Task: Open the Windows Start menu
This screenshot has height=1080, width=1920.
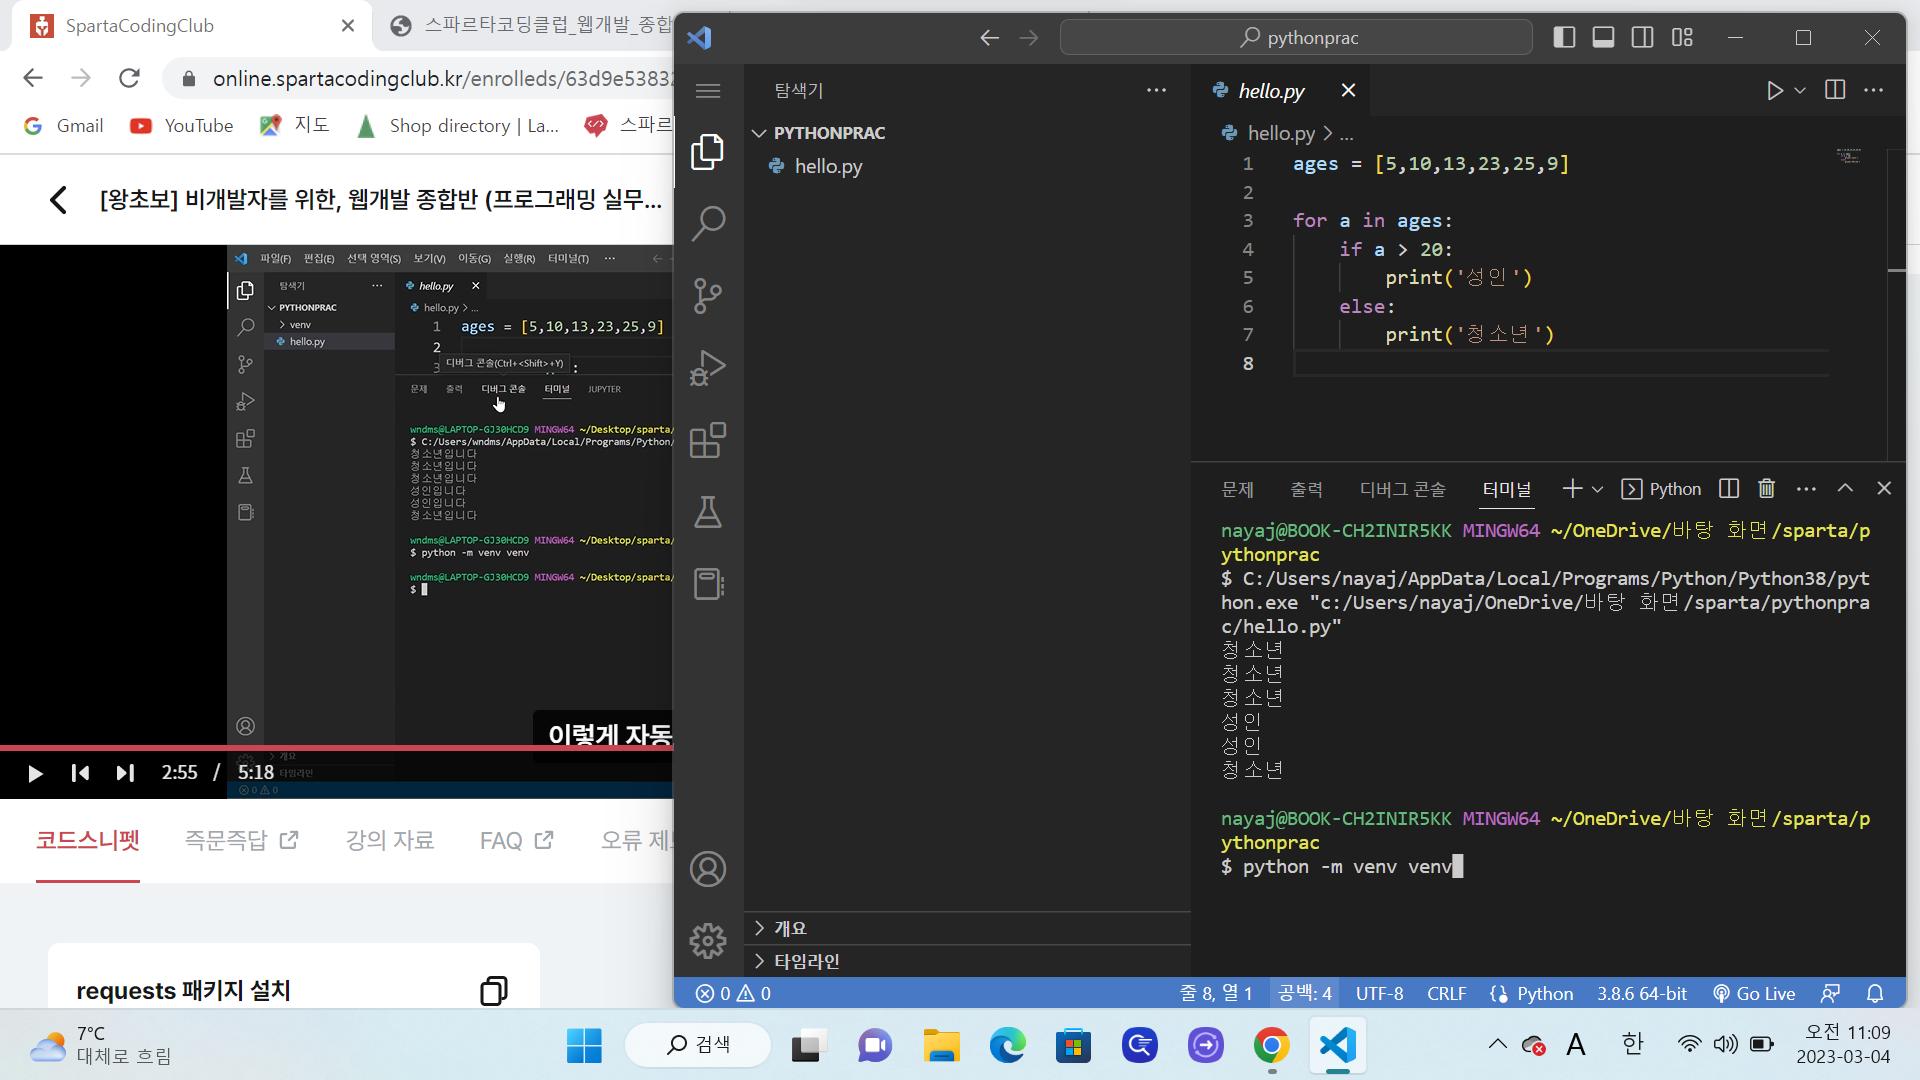Action: click(x=584, y=1046)
